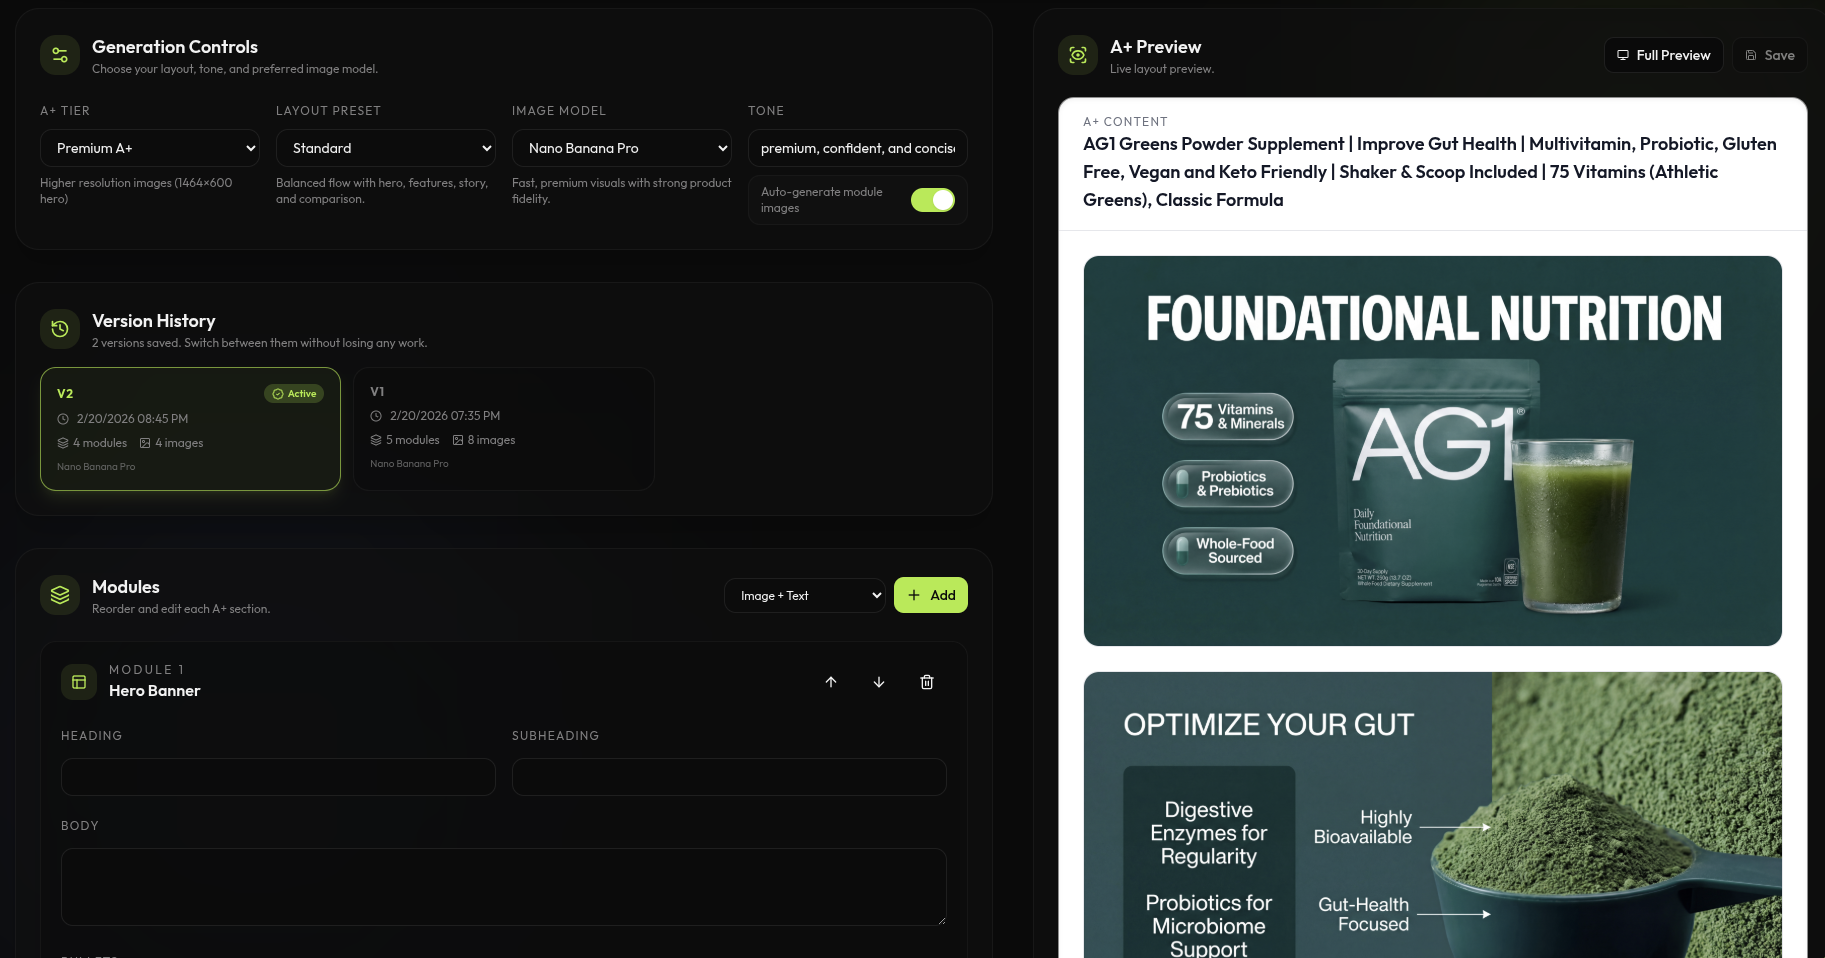
Task: Click the Body text area
Action: click(504, 887)
